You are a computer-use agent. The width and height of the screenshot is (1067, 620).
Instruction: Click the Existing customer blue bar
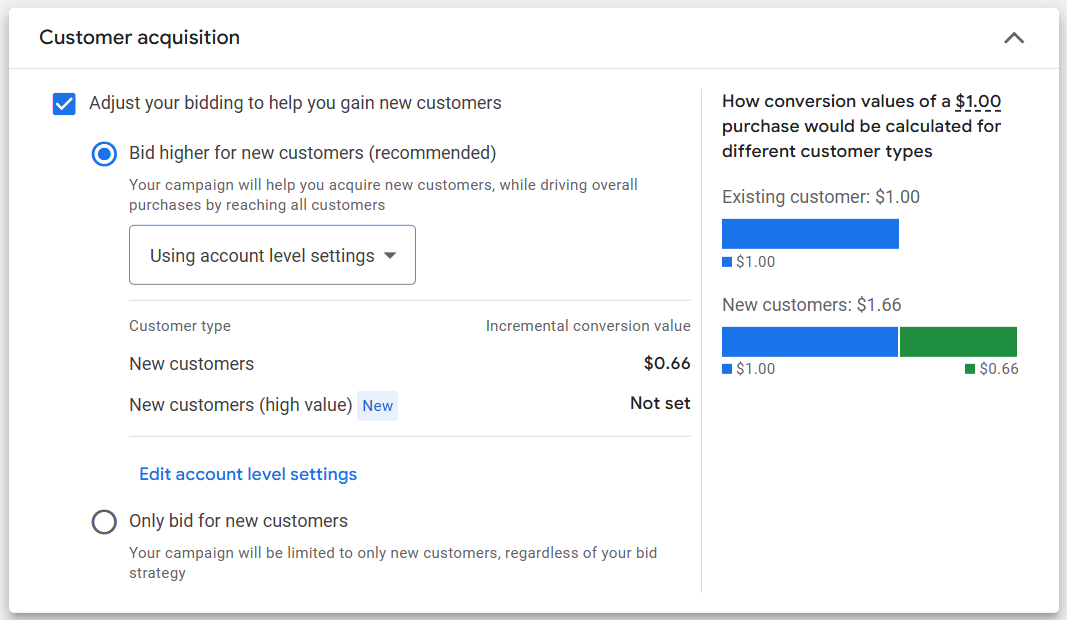pyautogui.click(x=810, y=234)
